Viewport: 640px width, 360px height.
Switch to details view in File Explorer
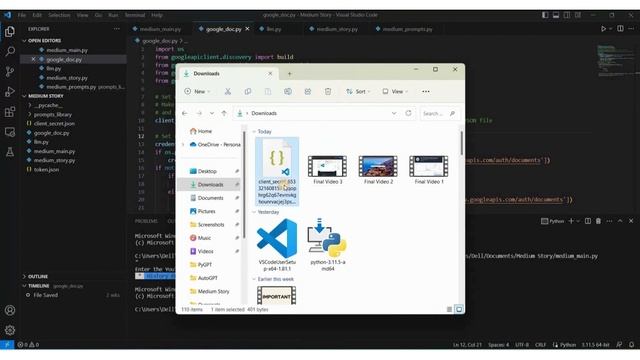(x=449, y=309)
